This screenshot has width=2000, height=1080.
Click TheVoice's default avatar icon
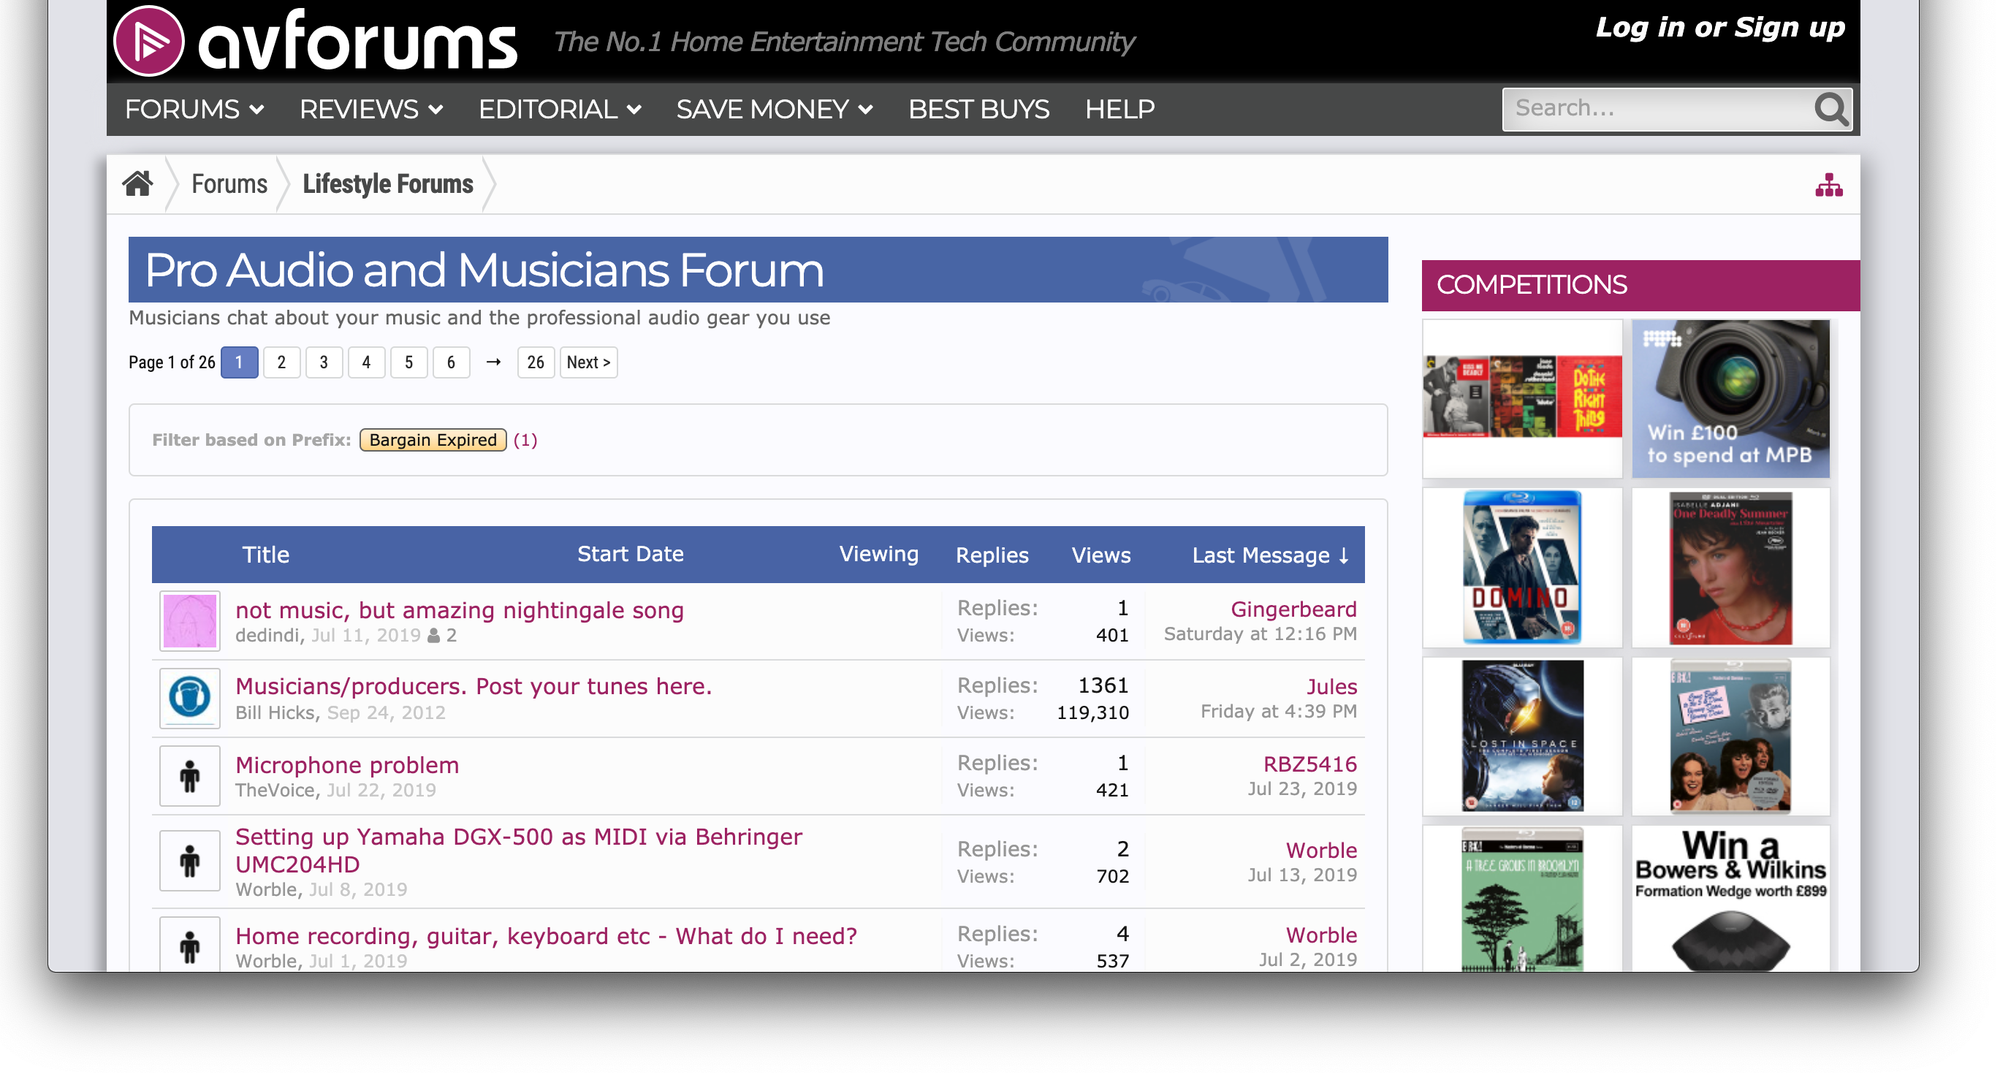(x=190, y=776)
